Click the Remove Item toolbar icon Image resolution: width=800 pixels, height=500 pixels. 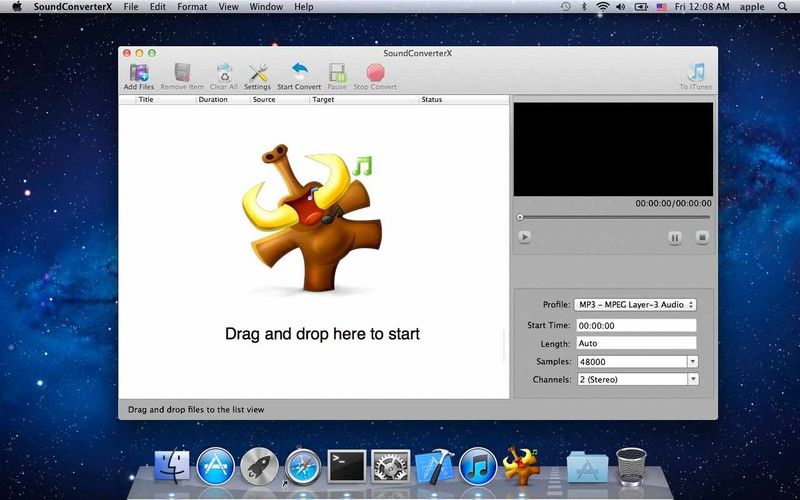pos(182,73)
